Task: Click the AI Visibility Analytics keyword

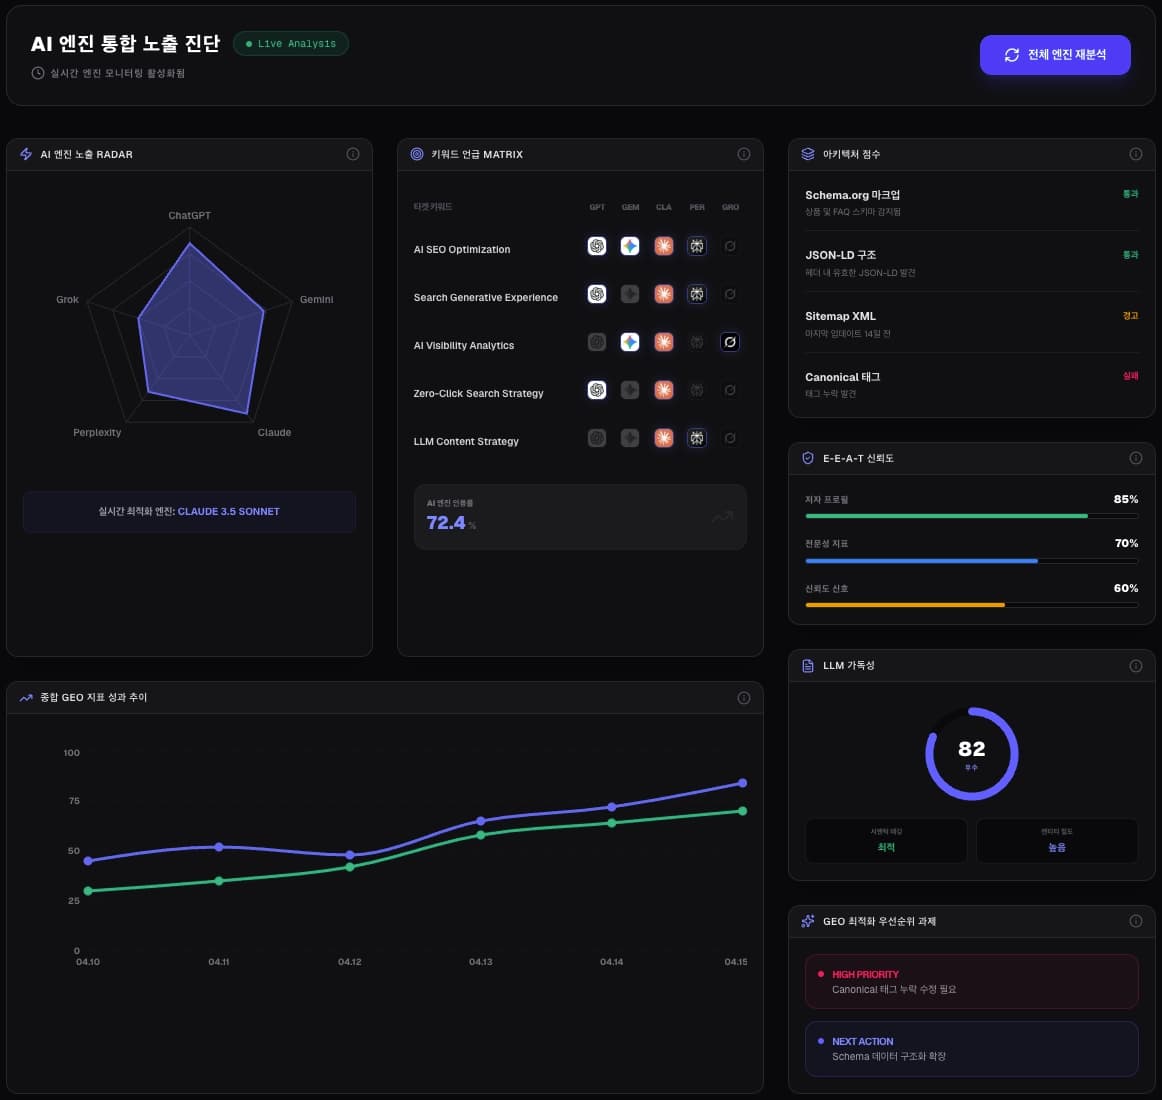Action: 464,345
